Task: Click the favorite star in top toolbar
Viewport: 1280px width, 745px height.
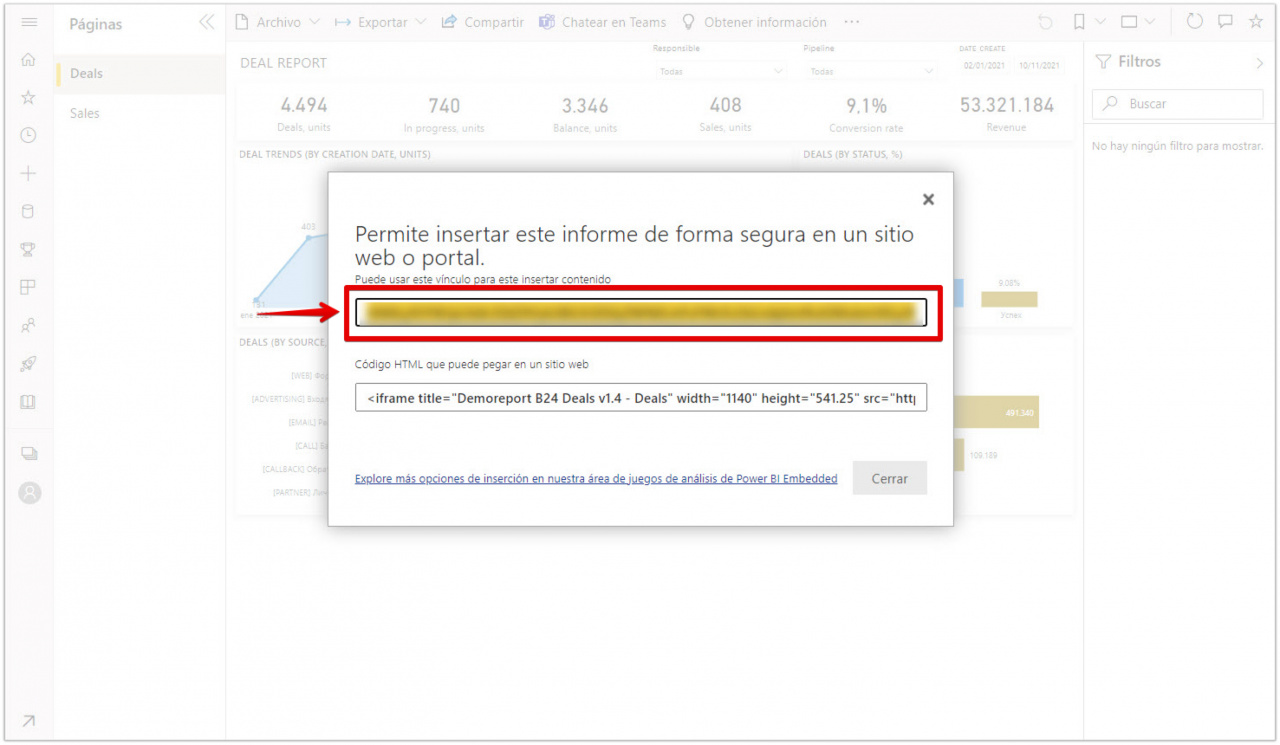Action: tap(1256, 22)
